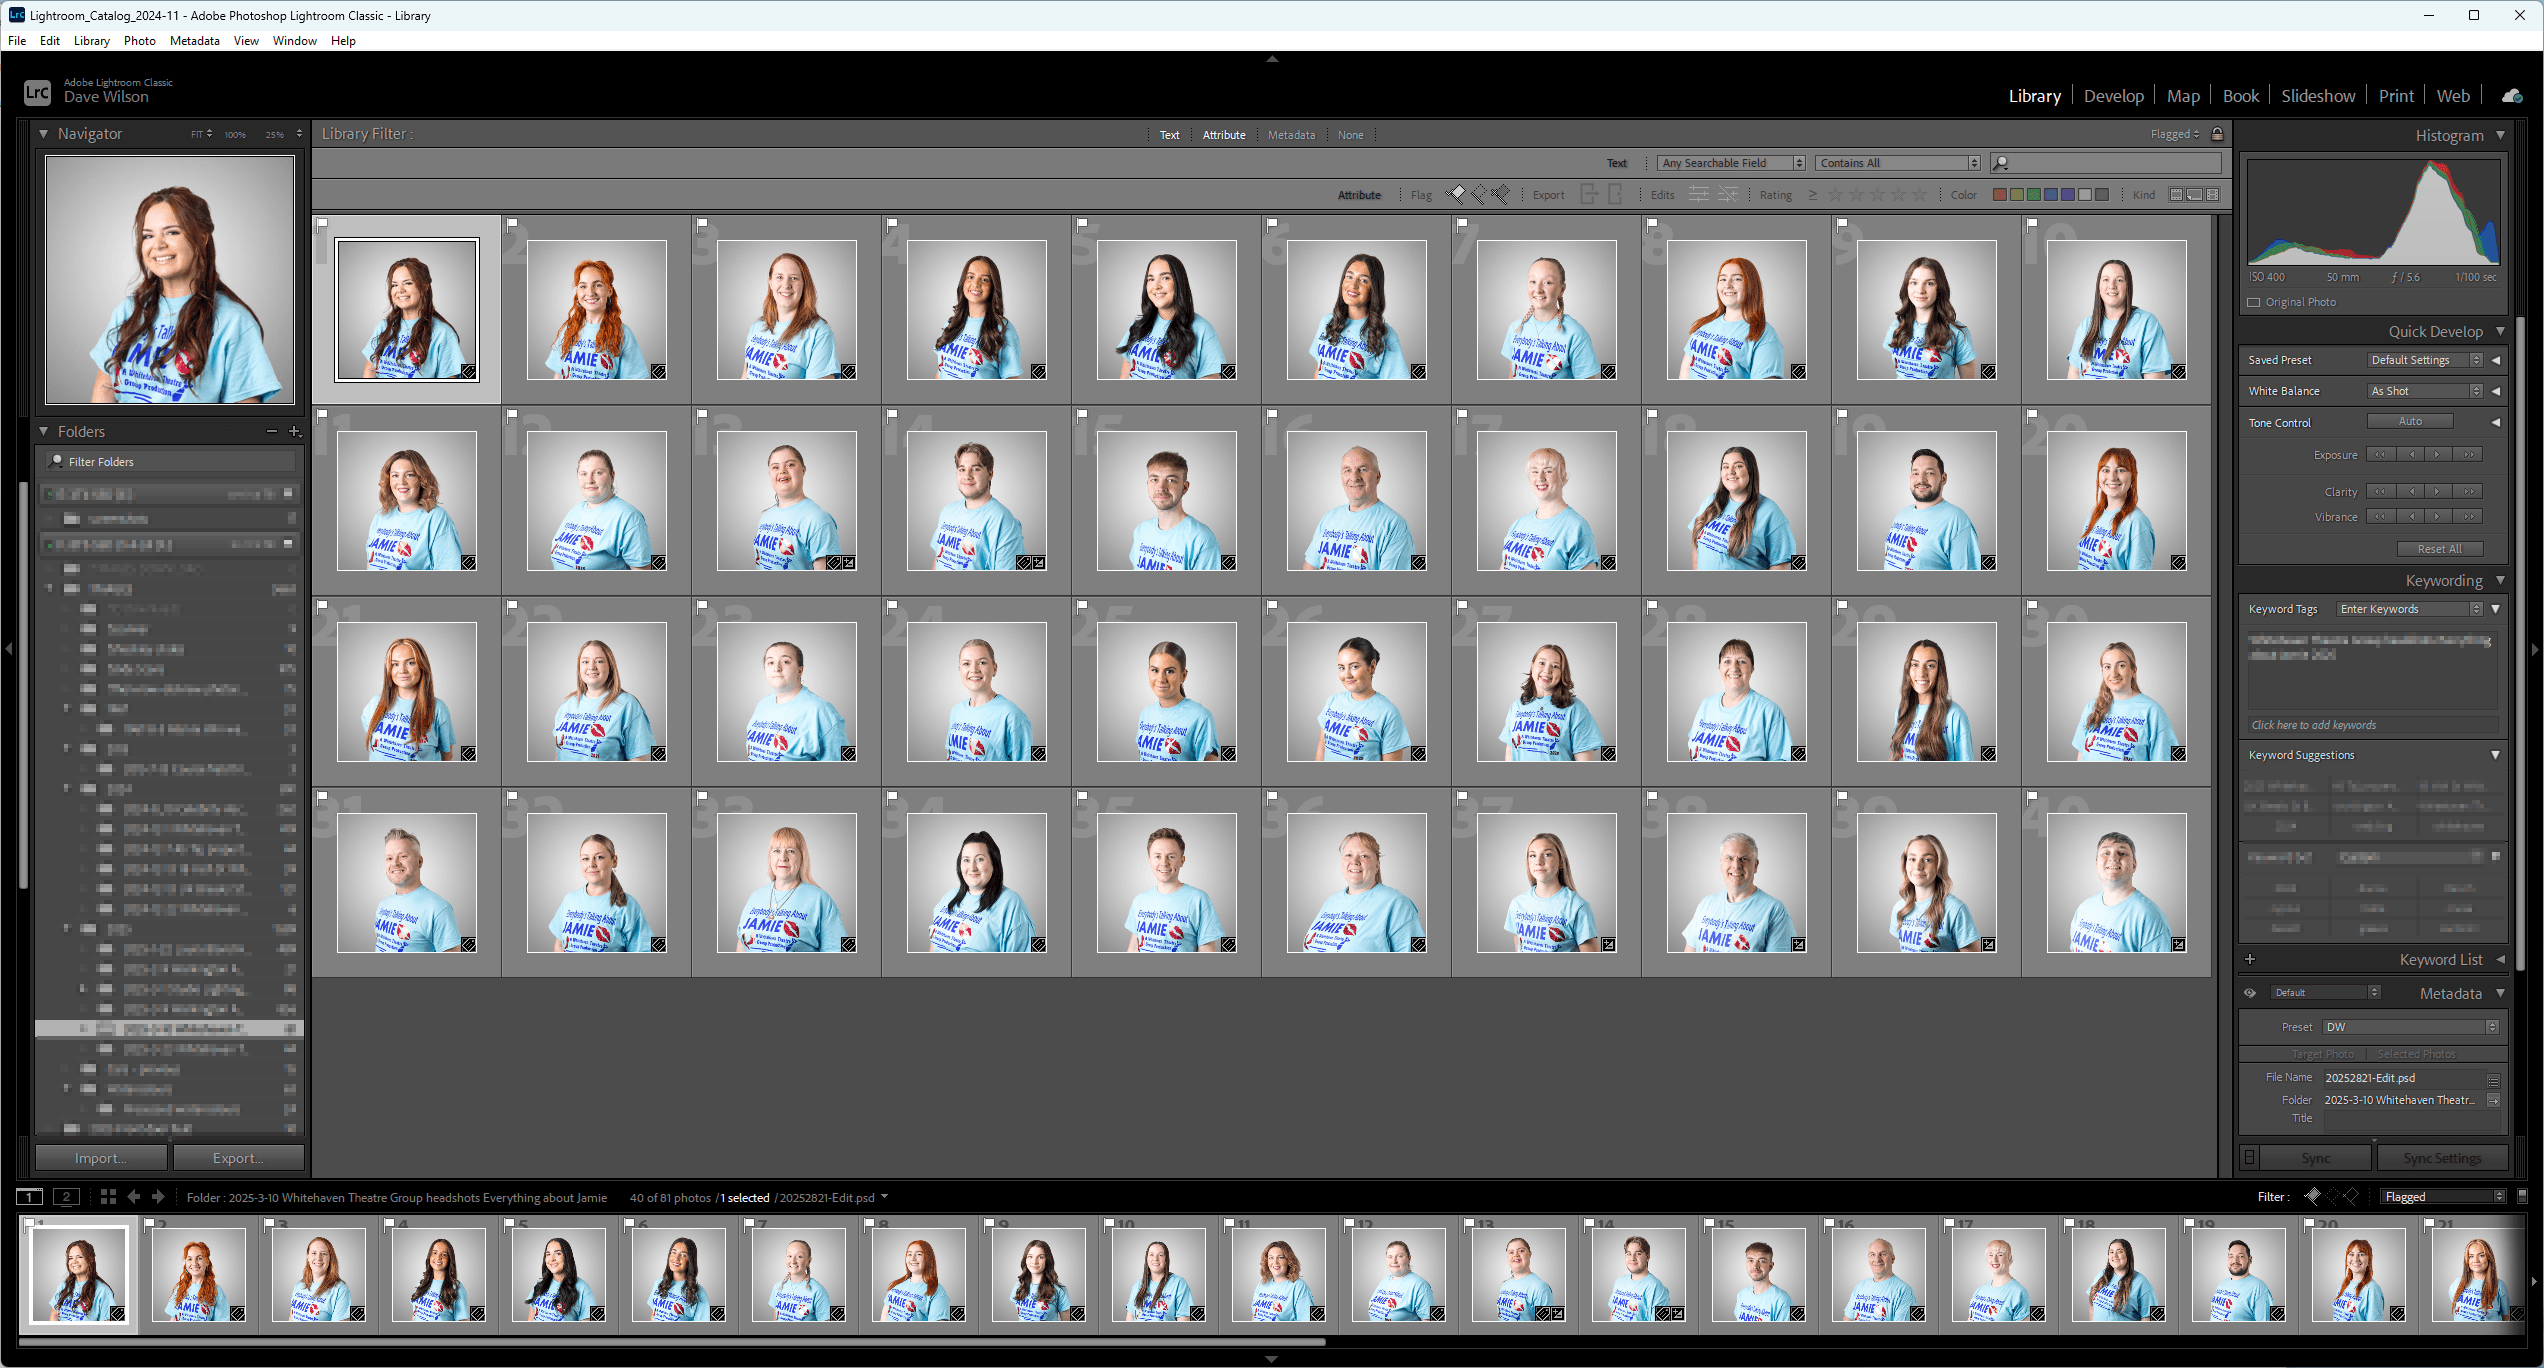This screenshot has height=1368, width=2544.
Task: Go back with filmstrip left arrow
Action: coord(134,1197)
